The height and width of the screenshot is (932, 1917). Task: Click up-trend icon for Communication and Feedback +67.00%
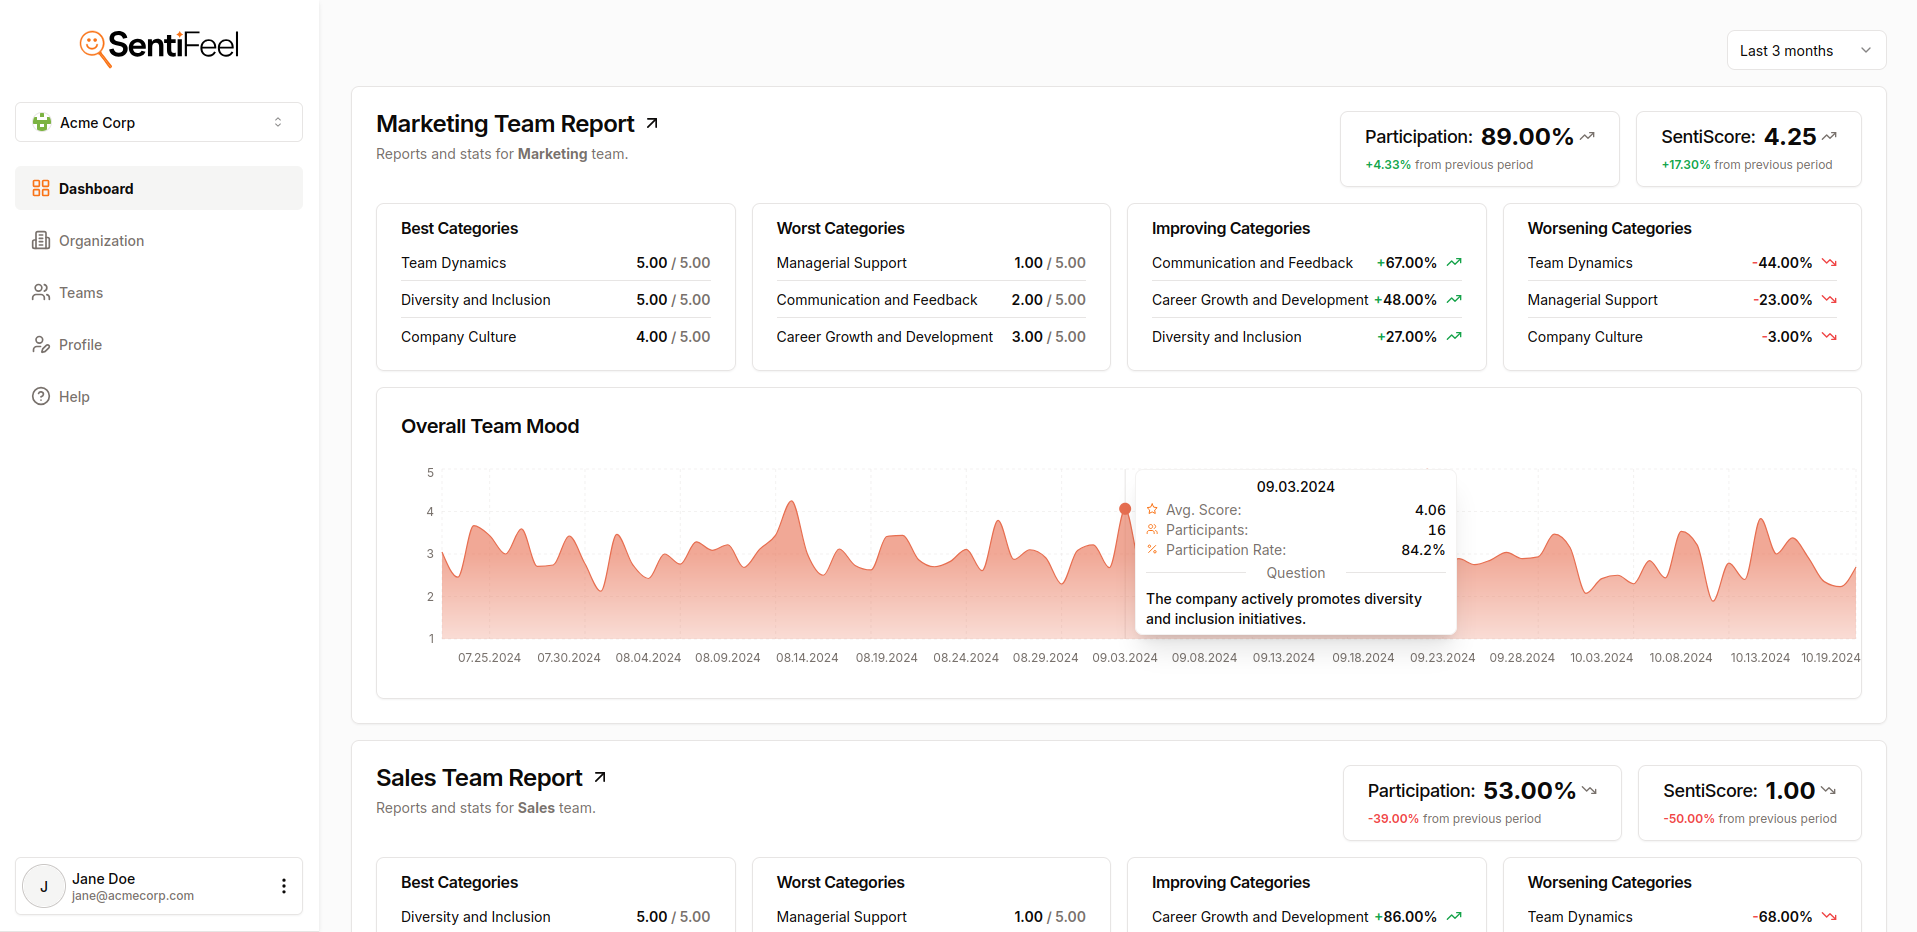(x=1454, y=262)
